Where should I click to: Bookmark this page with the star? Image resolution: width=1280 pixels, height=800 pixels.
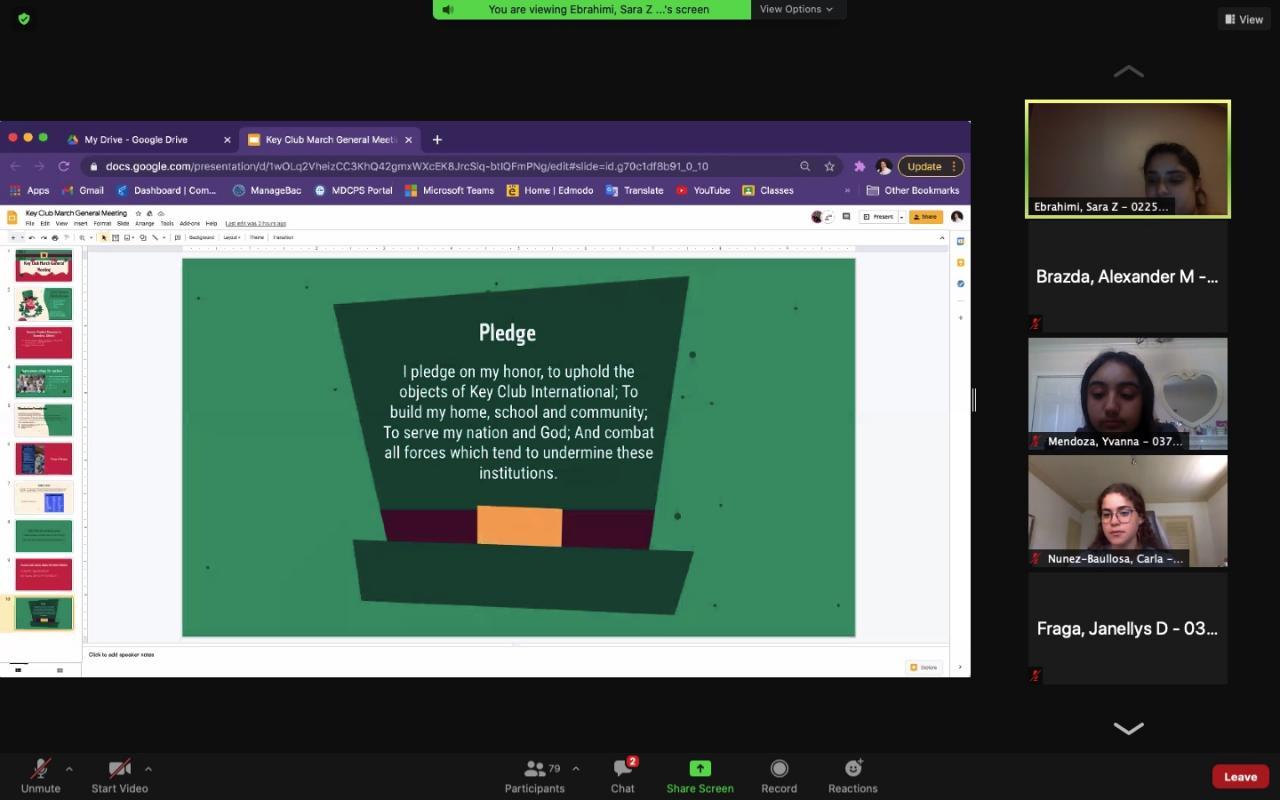tap(829, 166)
